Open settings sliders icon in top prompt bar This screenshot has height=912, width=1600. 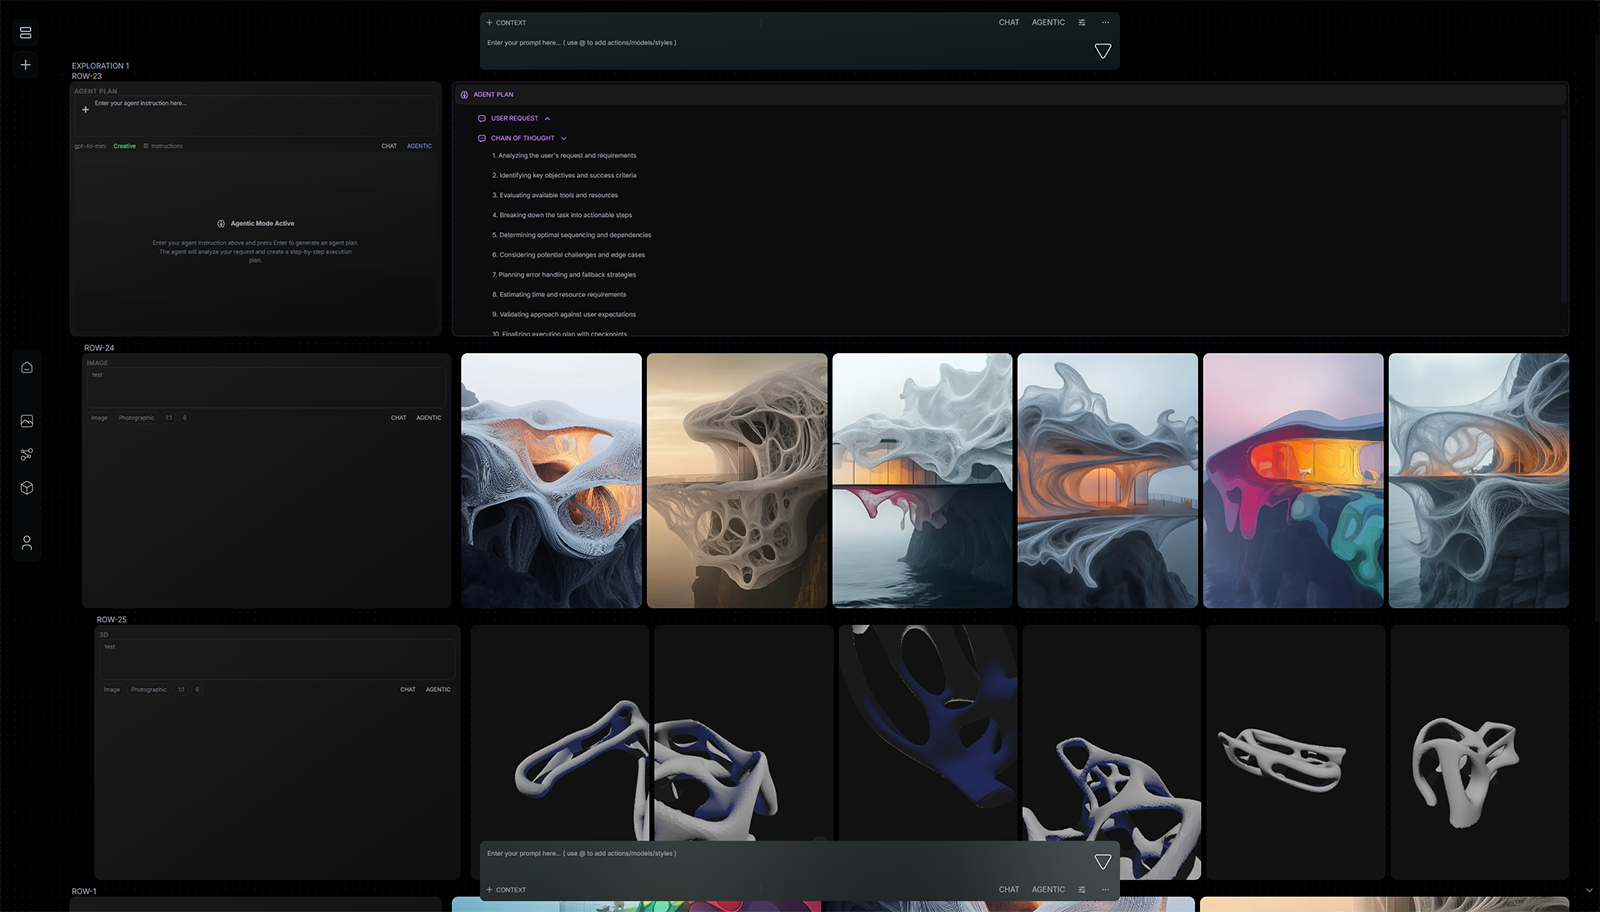click(x=1082, y=22)
